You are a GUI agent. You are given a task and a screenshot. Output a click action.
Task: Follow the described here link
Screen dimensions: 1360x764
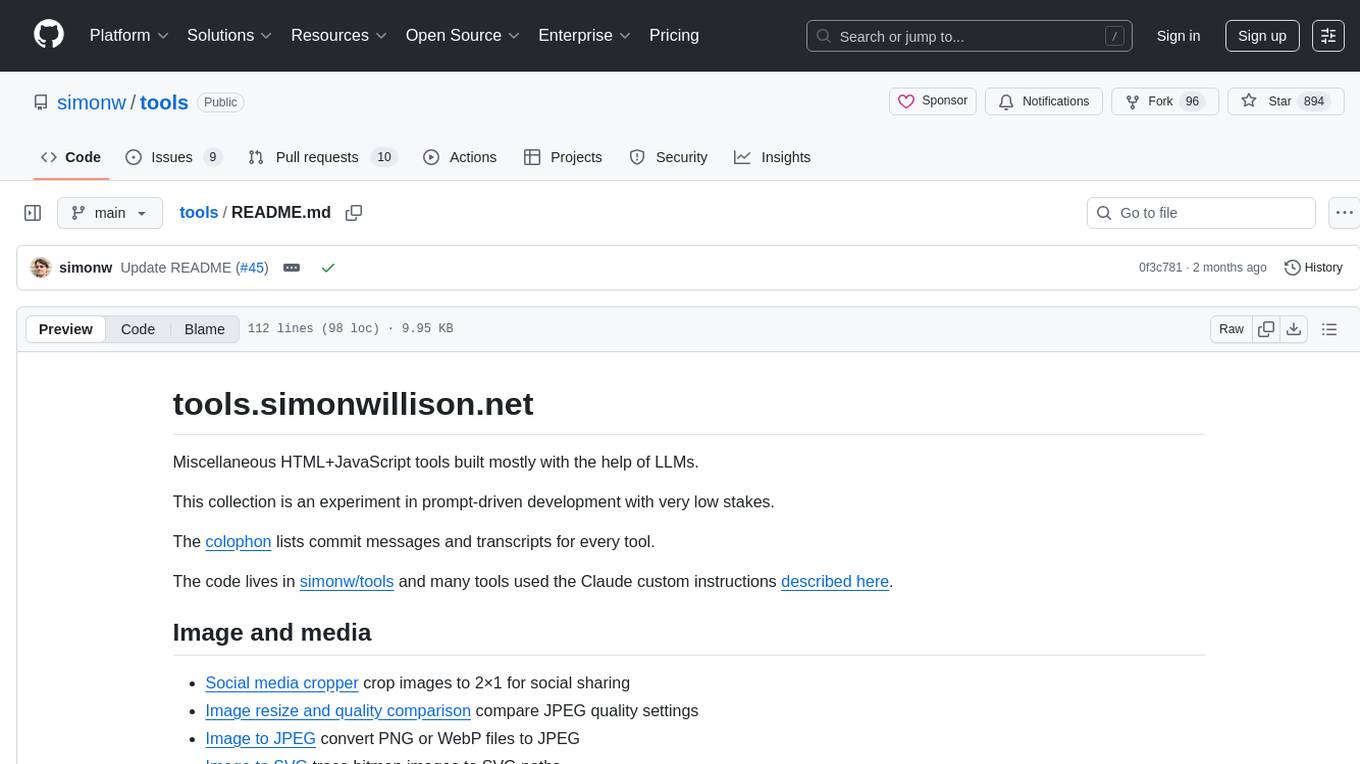(x=835, y=581)
